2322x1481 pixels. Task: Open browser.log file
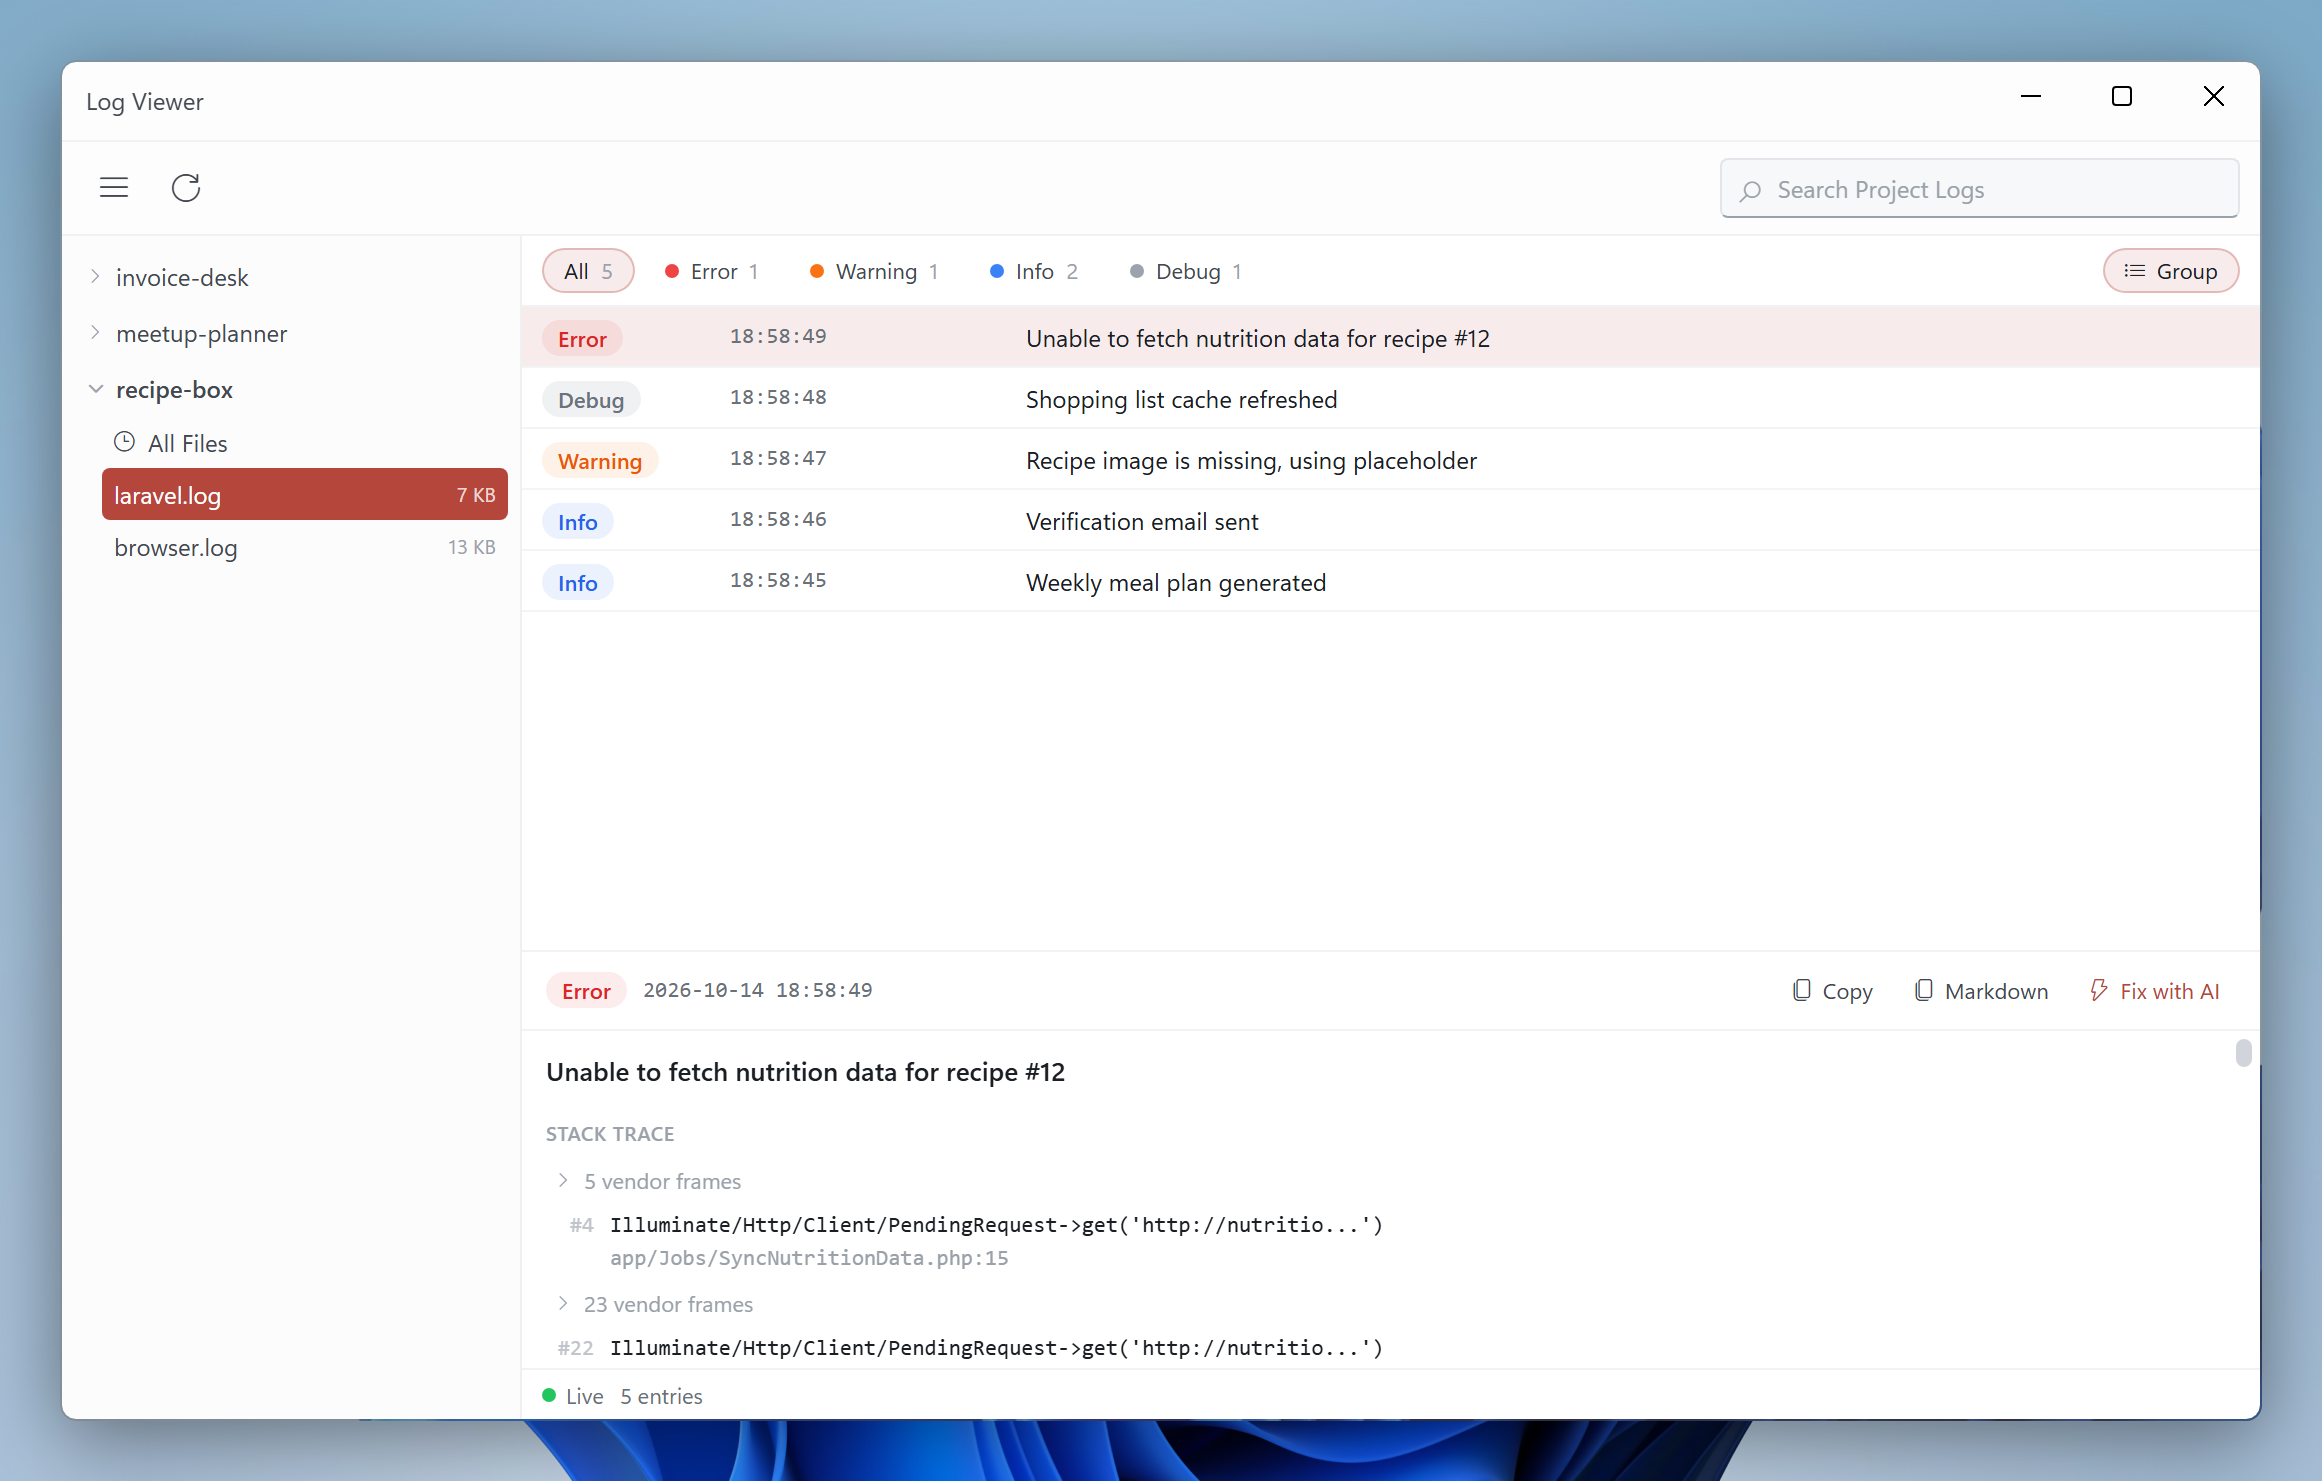(x=305, y=547)
